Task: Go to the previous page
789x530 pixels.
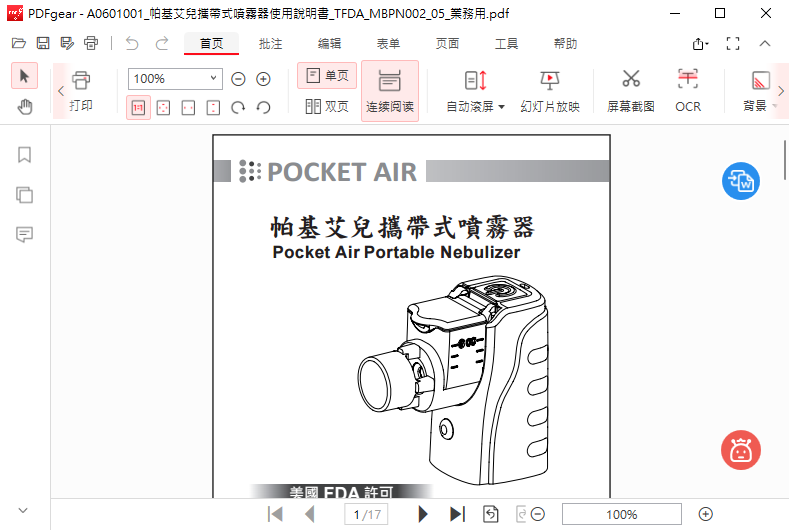Action: click(x=310, y=514)
